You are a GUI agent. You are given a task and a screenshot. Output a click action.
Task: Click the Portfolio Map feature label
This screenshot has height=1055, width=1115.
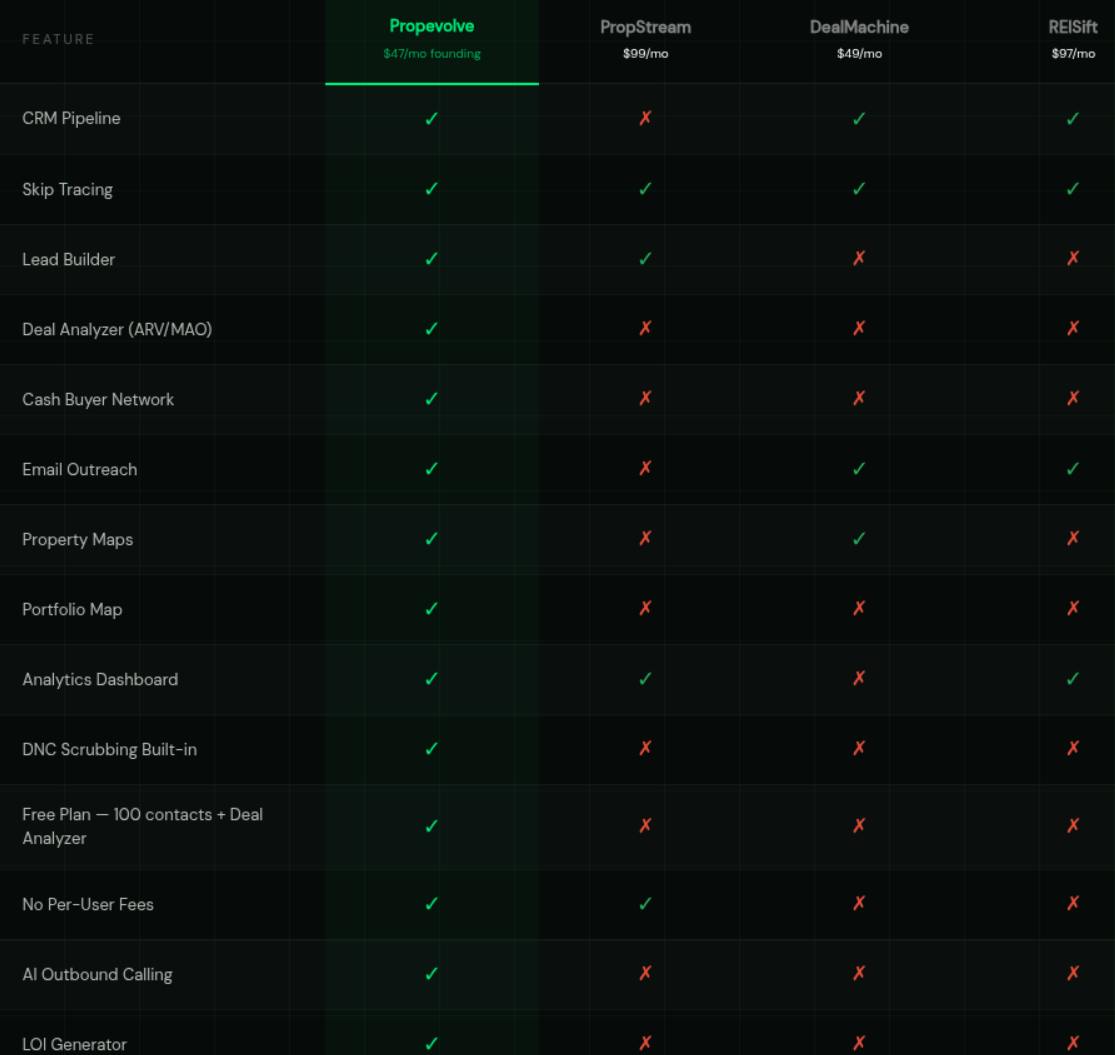(72, 609)
